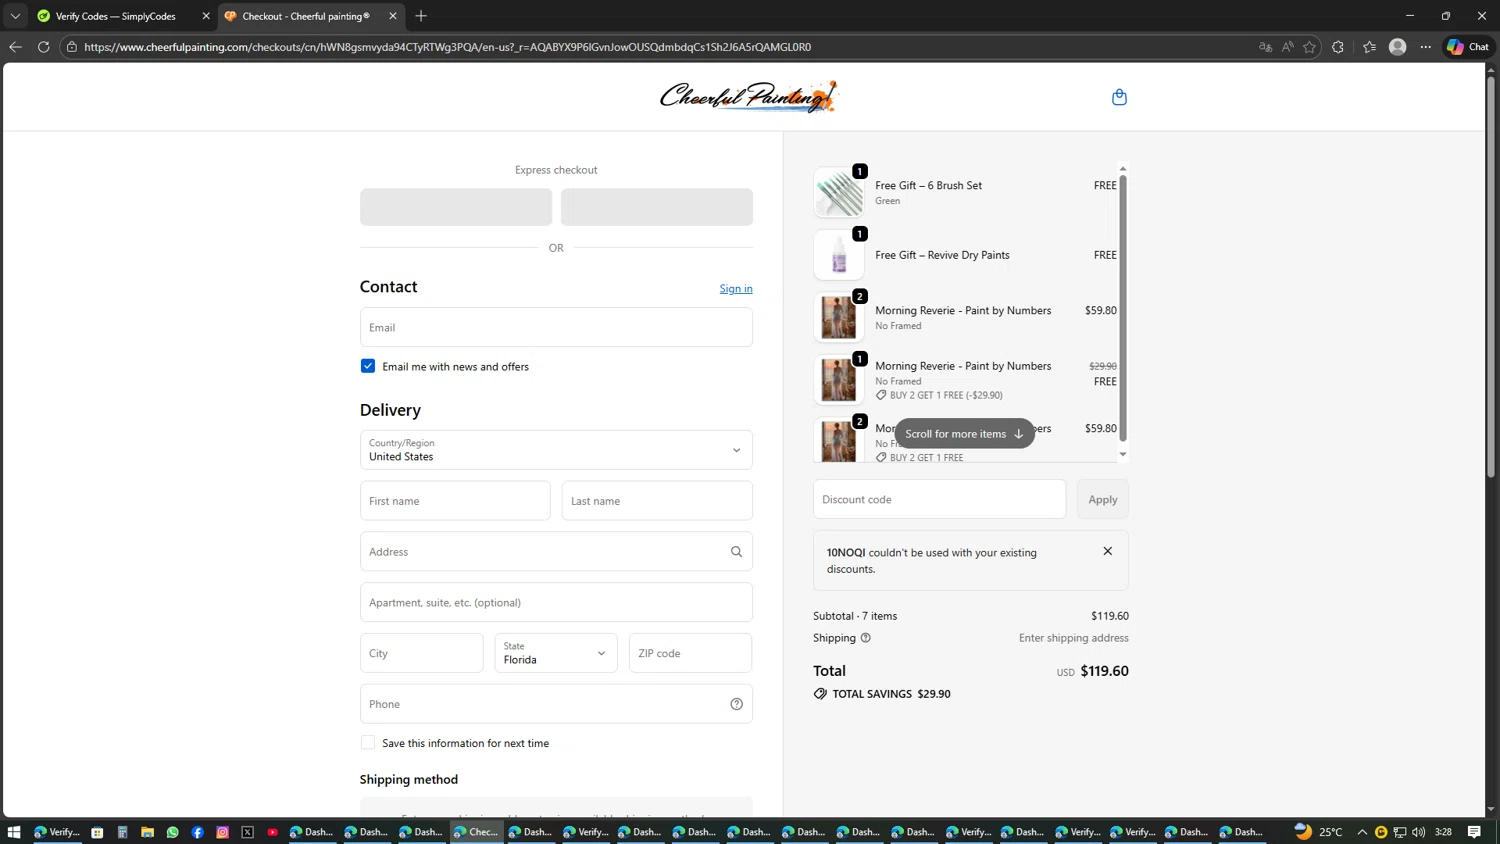1500x844 pixels.
Task: Click the Revive Dry Paints thumbnail
Action: coord(838,256)
